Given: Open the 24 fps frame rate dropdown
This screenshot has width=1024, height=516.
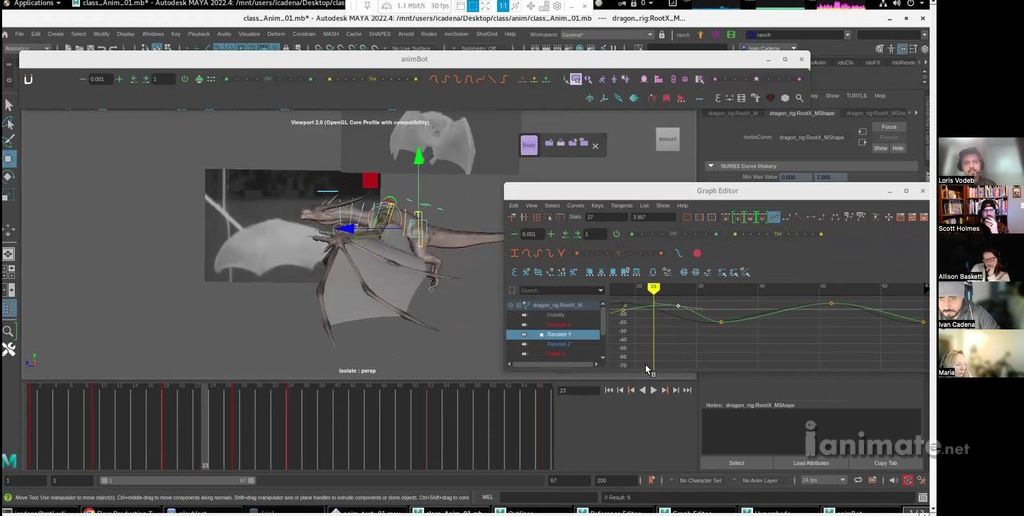Looking at the screenshot, I should pyautogui.click(x=824, y=480).
